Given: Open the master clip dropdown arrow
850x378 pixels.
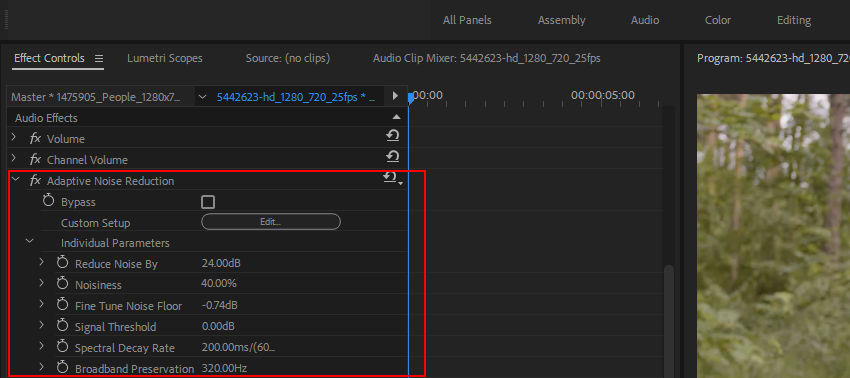Looking at the screenshot, I should 202,97.
